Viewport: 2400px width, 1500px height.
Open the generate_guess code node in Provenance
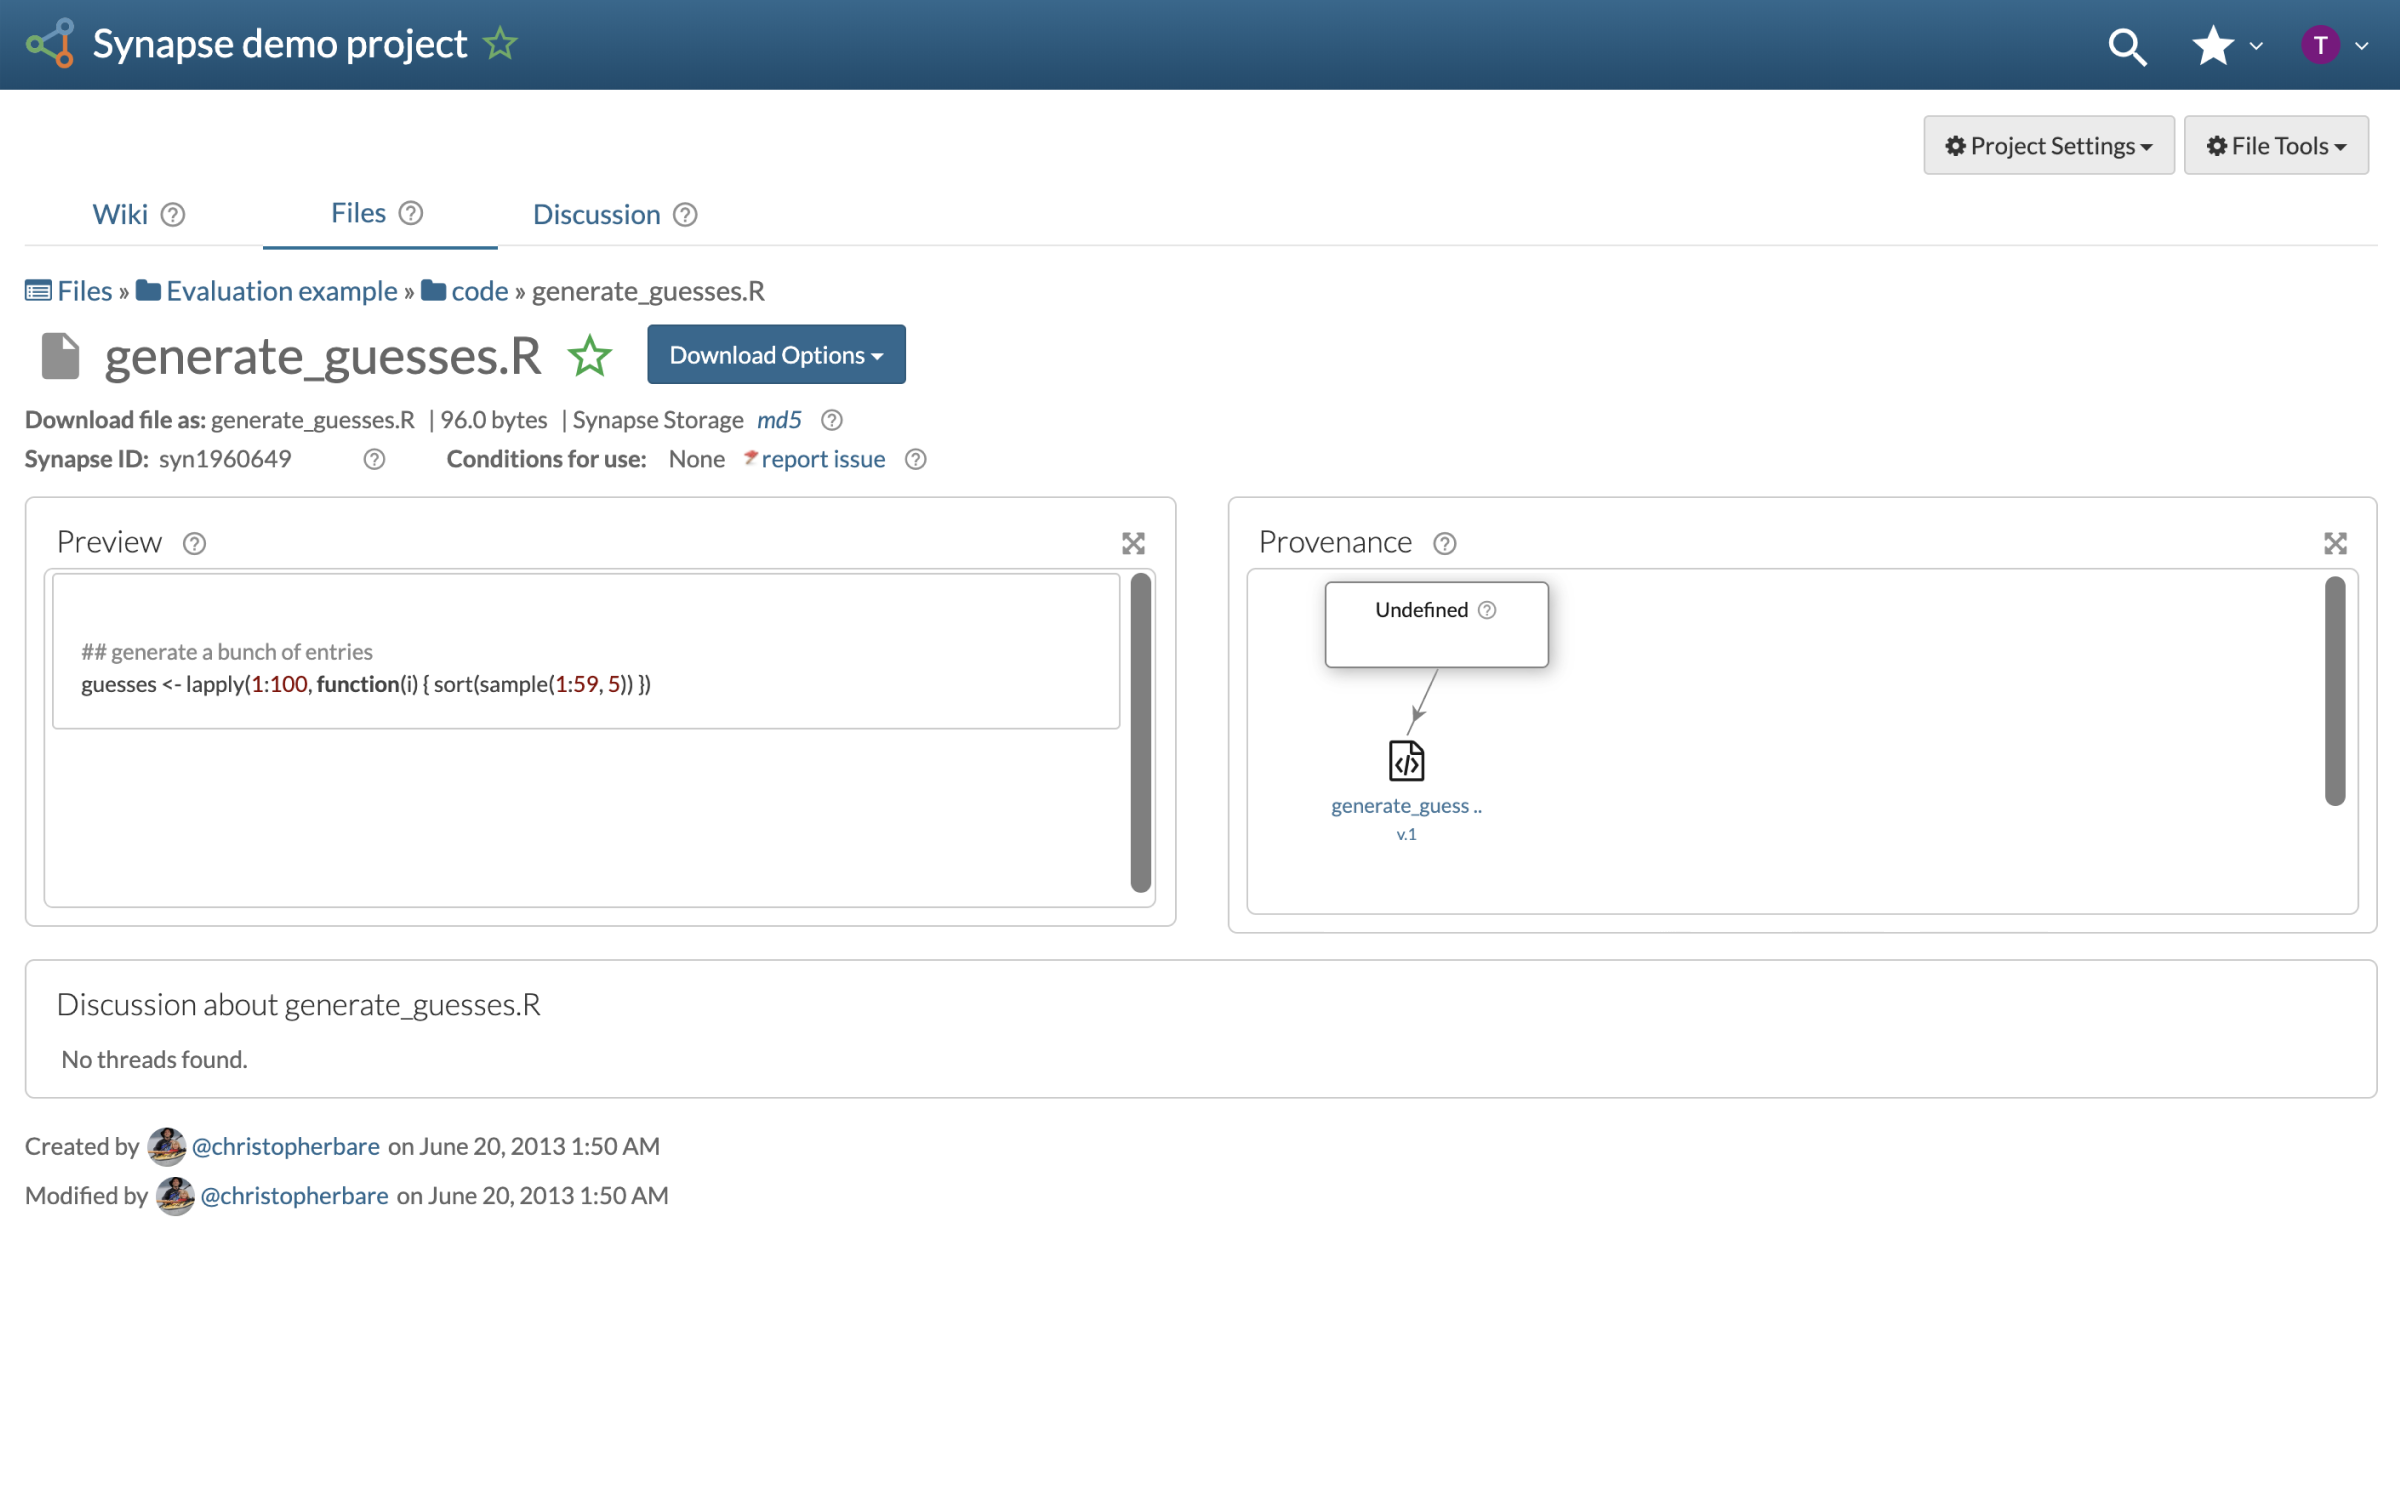1406,762
